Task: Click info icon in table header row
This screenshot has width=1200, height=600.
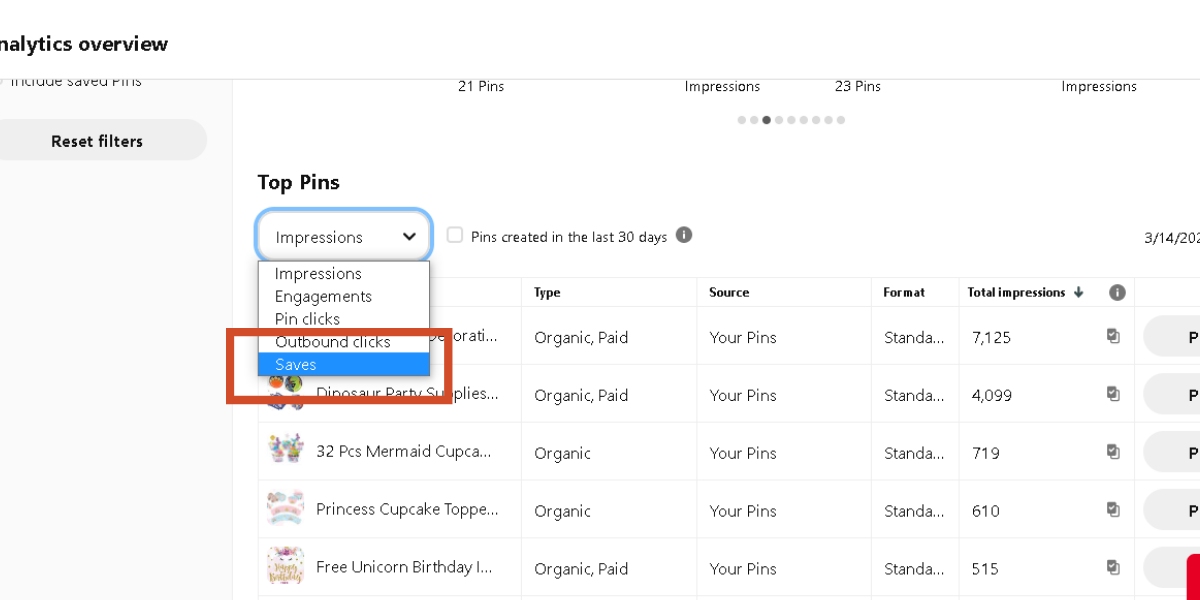Action: pos(1117,292)
